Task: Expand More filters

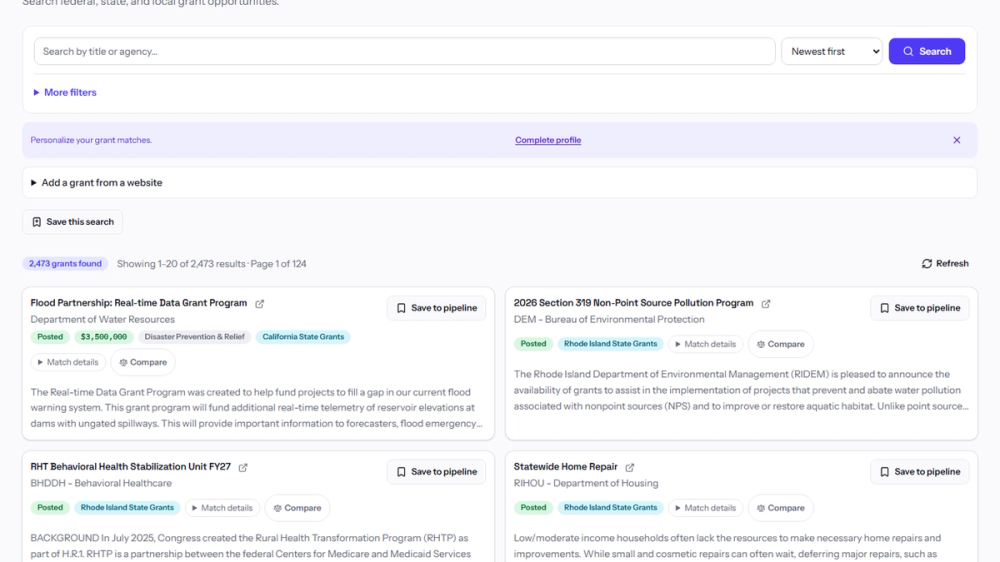Action: point(65,92)
